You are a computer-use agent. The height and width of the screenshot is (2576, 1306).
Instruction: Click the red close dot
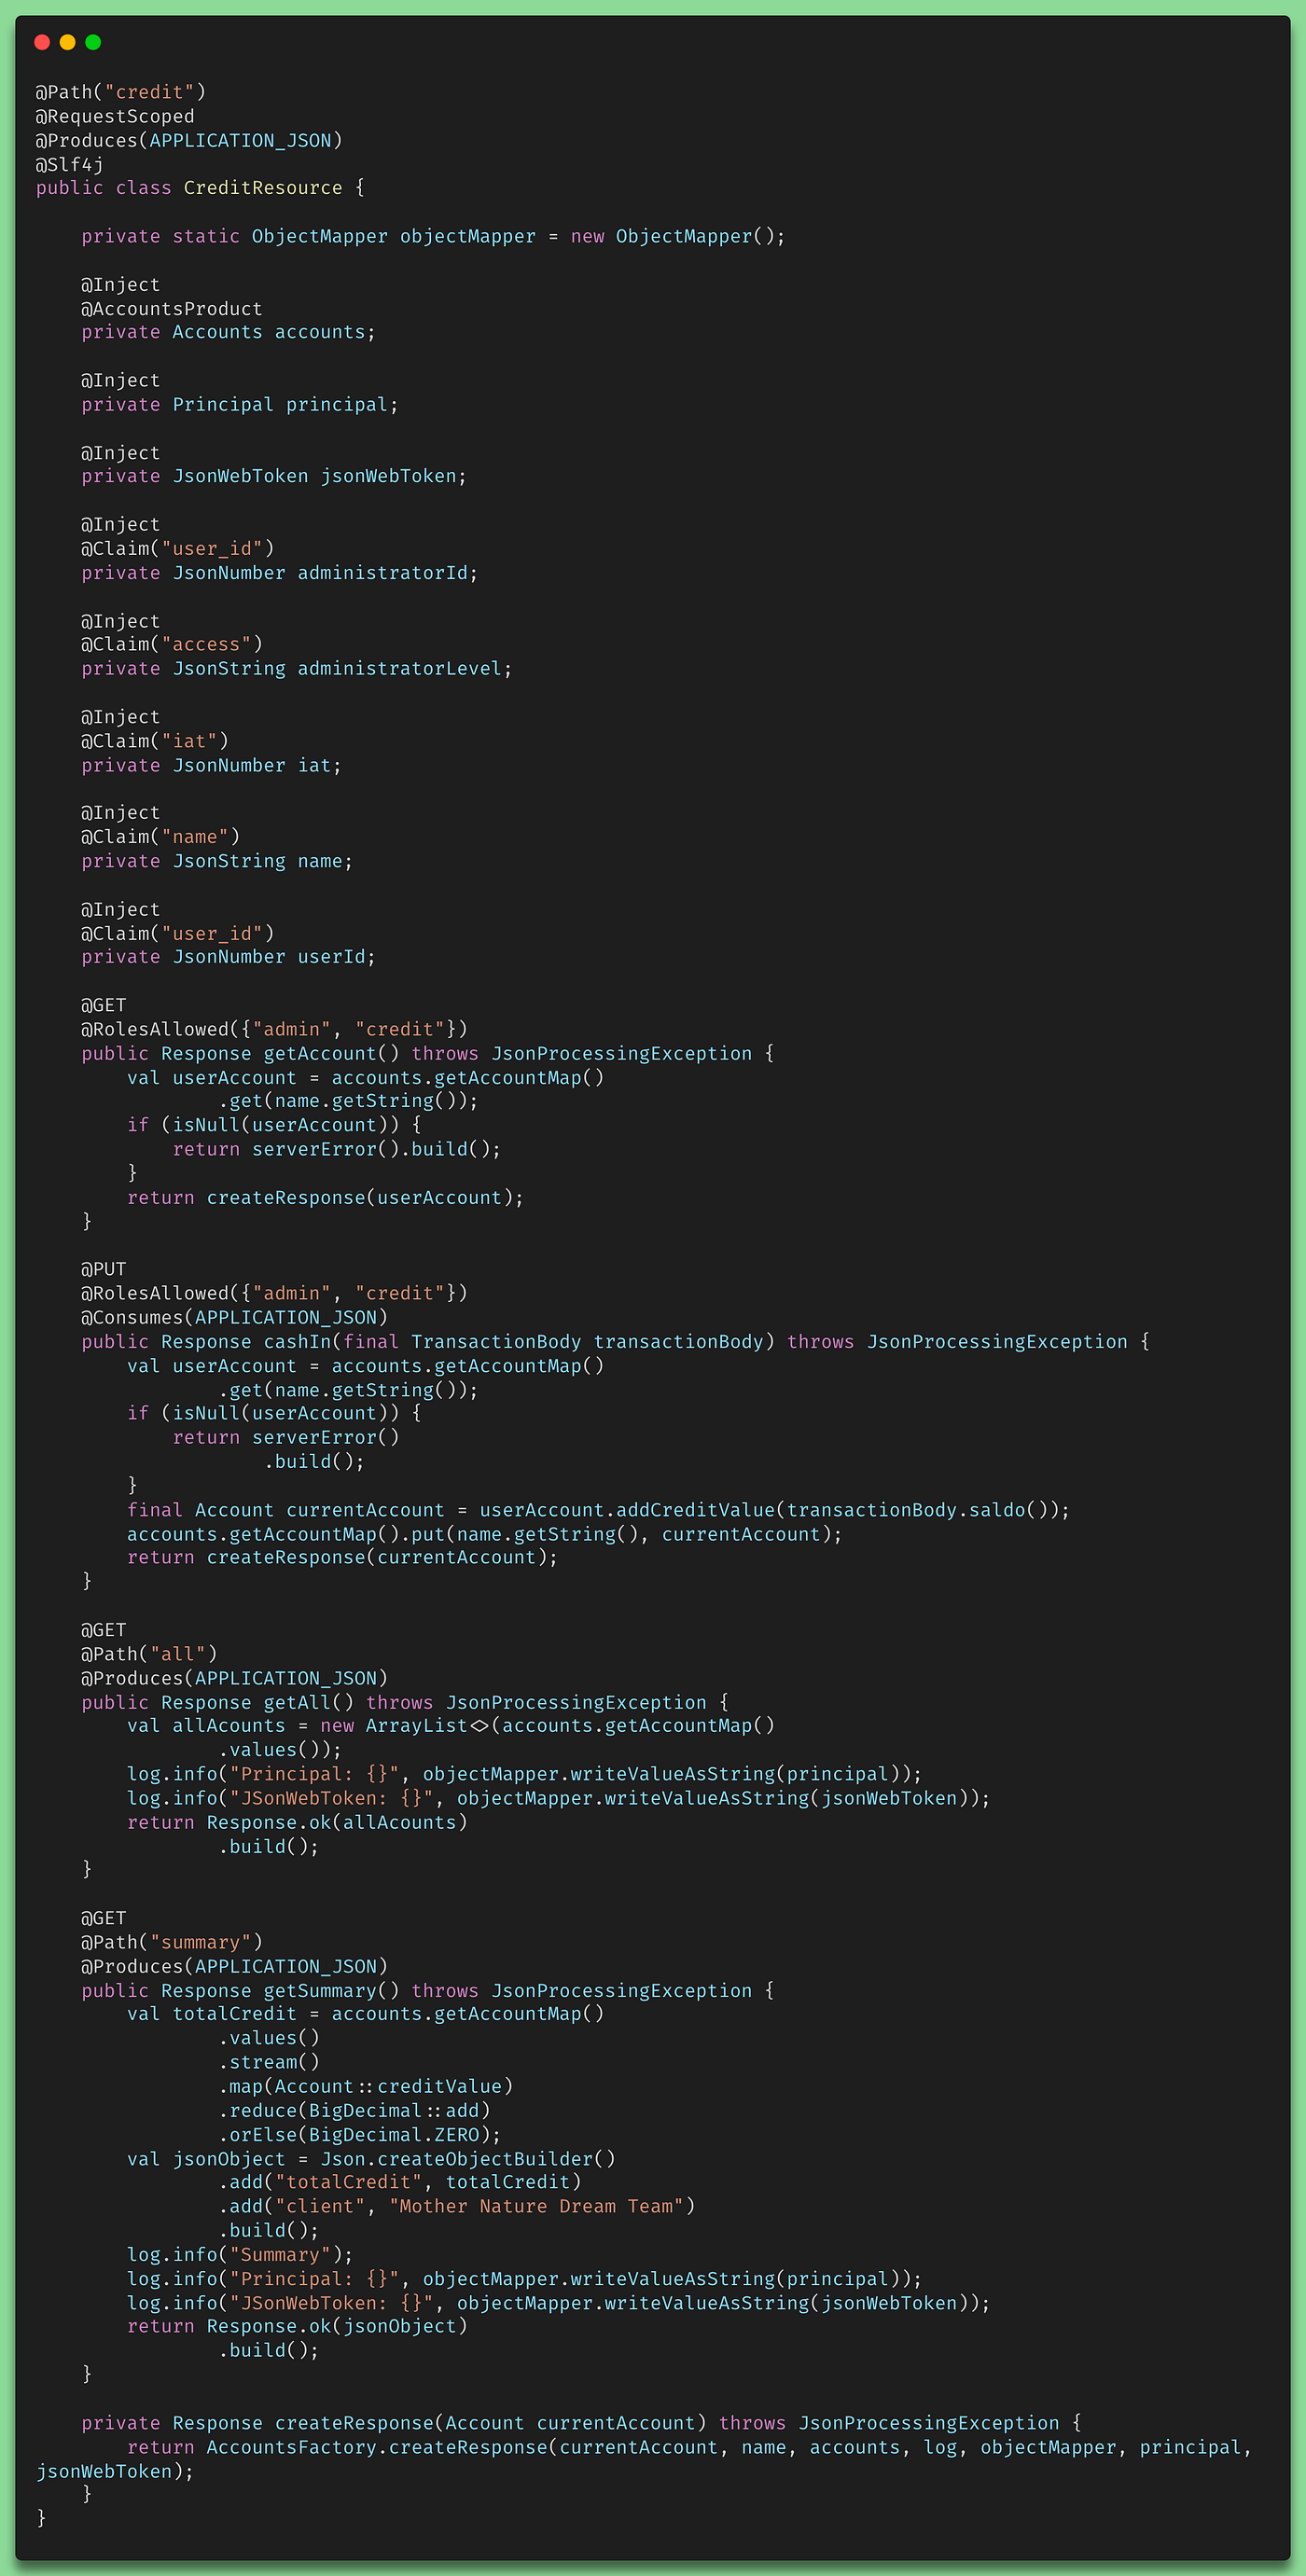click(42, 42)
